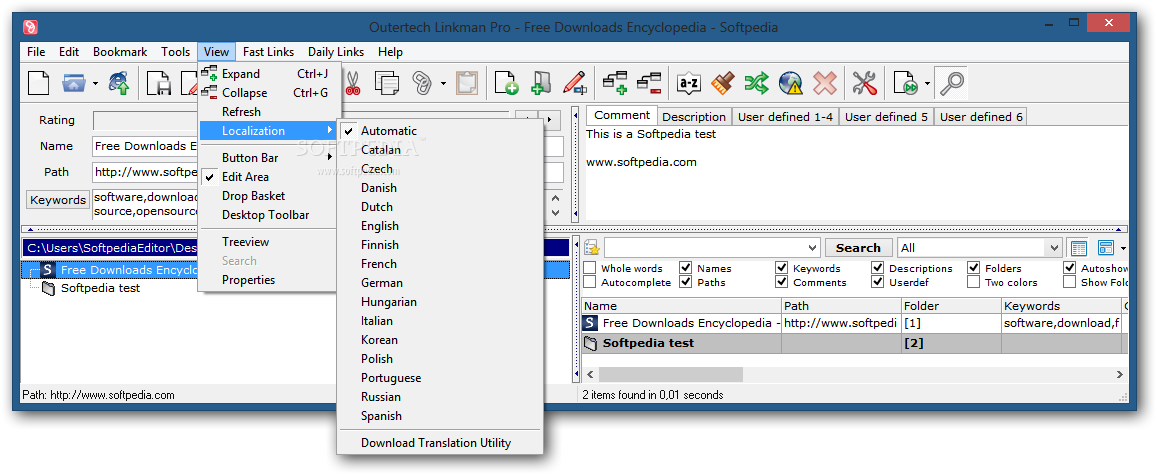Click into the Comment text area
Screen dimensions: 1157x475
[856, 173]
